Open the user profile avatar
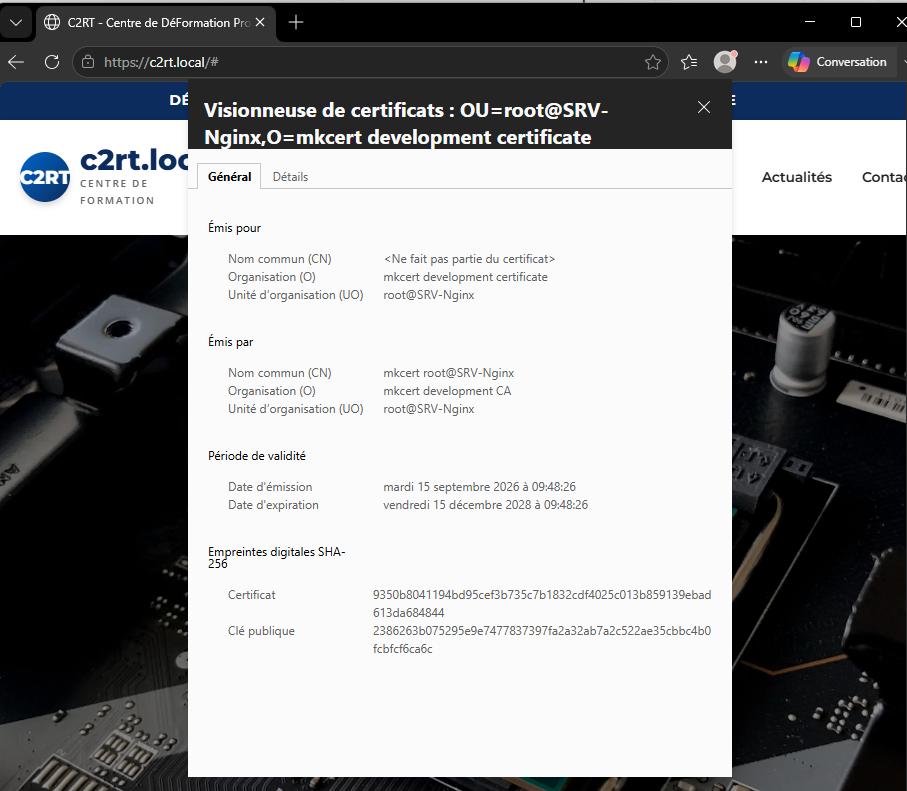 725,61
